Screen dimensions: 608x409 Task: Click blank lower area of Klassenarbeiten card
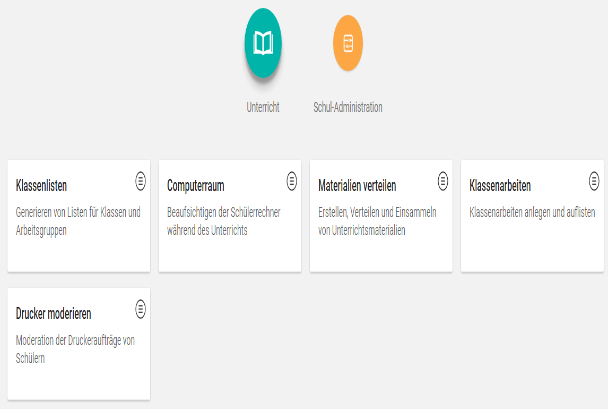532,250
